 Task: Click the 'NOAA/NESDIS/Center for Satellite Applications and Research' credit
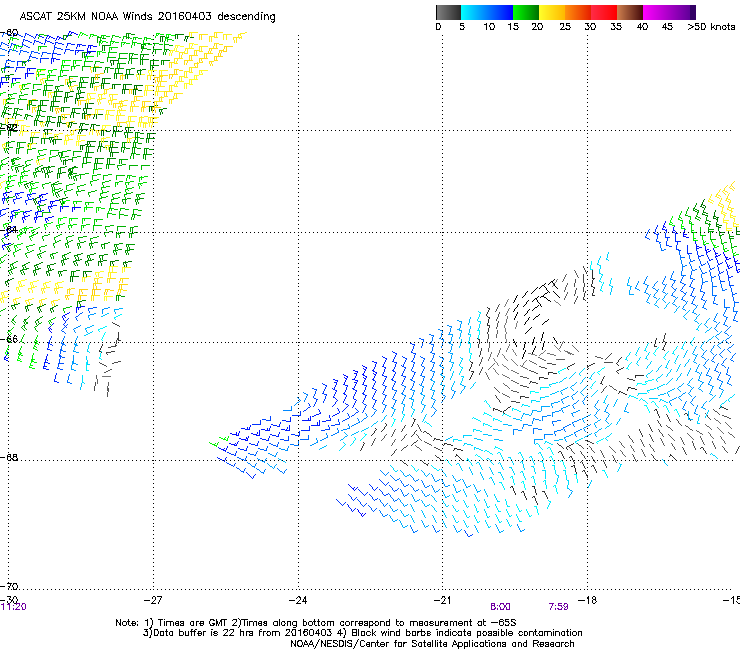[432, 644]
